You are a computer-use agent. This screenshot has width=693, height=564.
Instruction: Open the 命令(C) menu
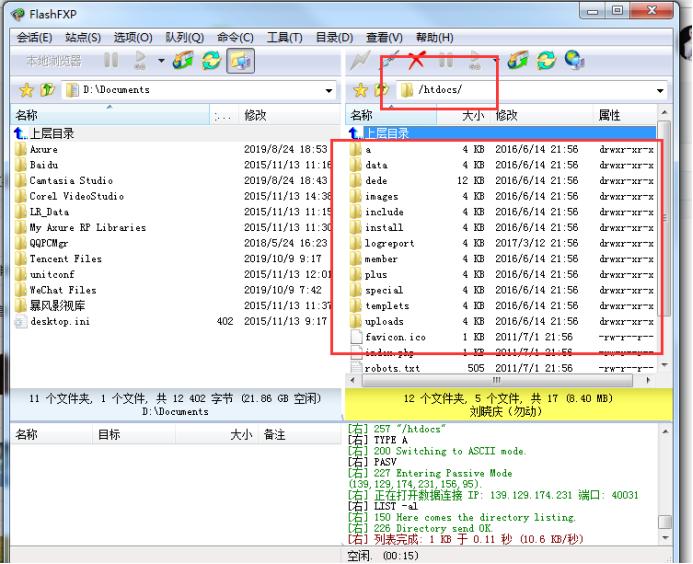(x=235, y=38)
